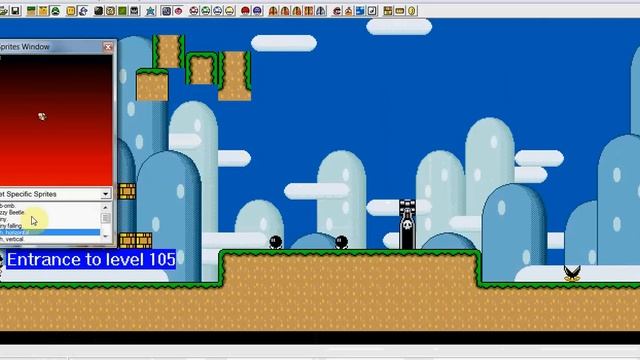Screen dimensions: 640x360
Task: Click the gold coin toolbar icon
Action: [x=411, y=11]
